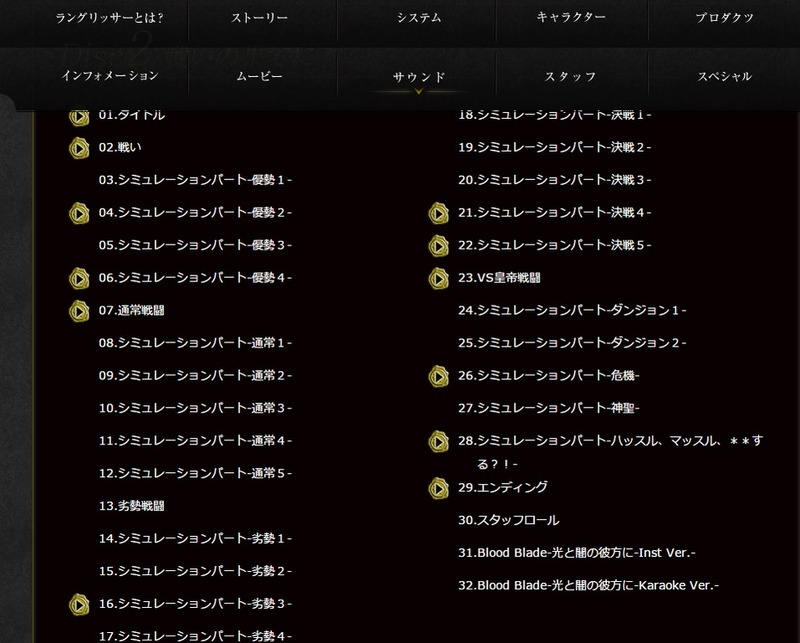Play track 28 ハッスル、マッスル sample
This screenshot has width=800, height=643.
(x=438, y=442)
